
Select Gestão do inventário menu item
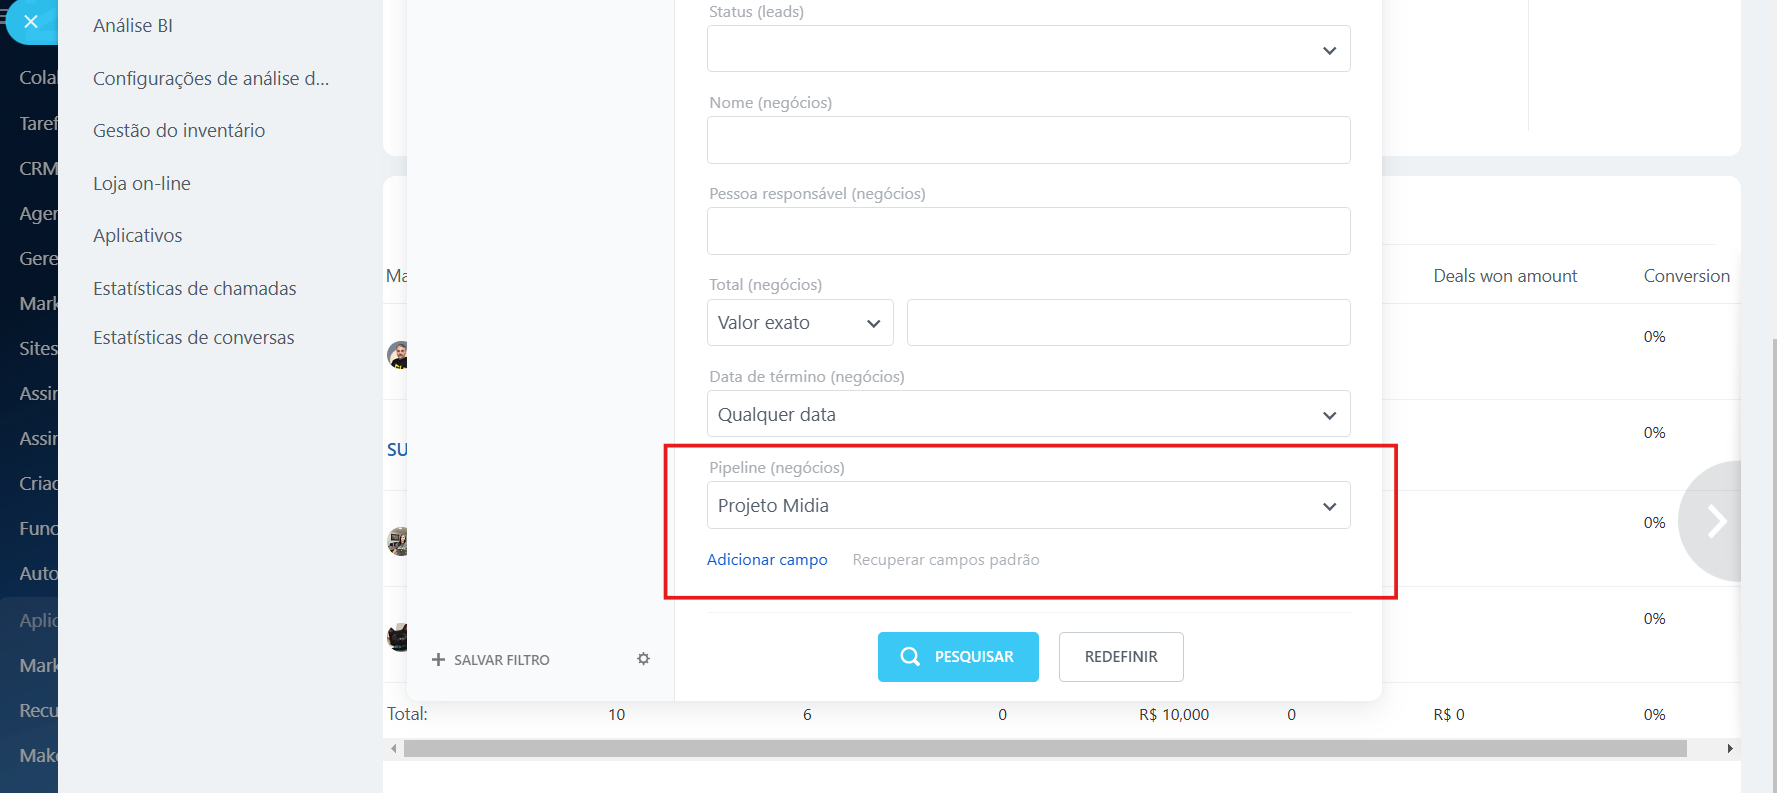[179, 131]
